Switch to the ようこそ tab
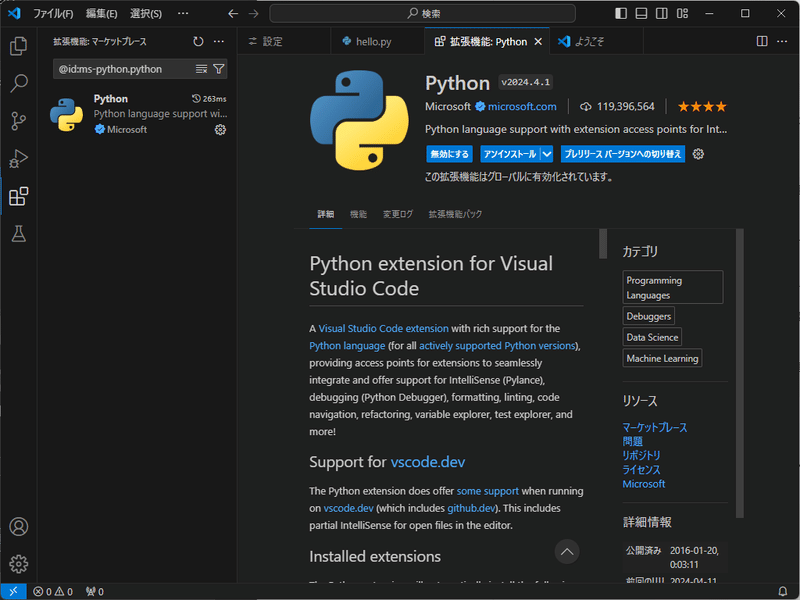This screenshot has width=800, height=600. coord(596,41)
